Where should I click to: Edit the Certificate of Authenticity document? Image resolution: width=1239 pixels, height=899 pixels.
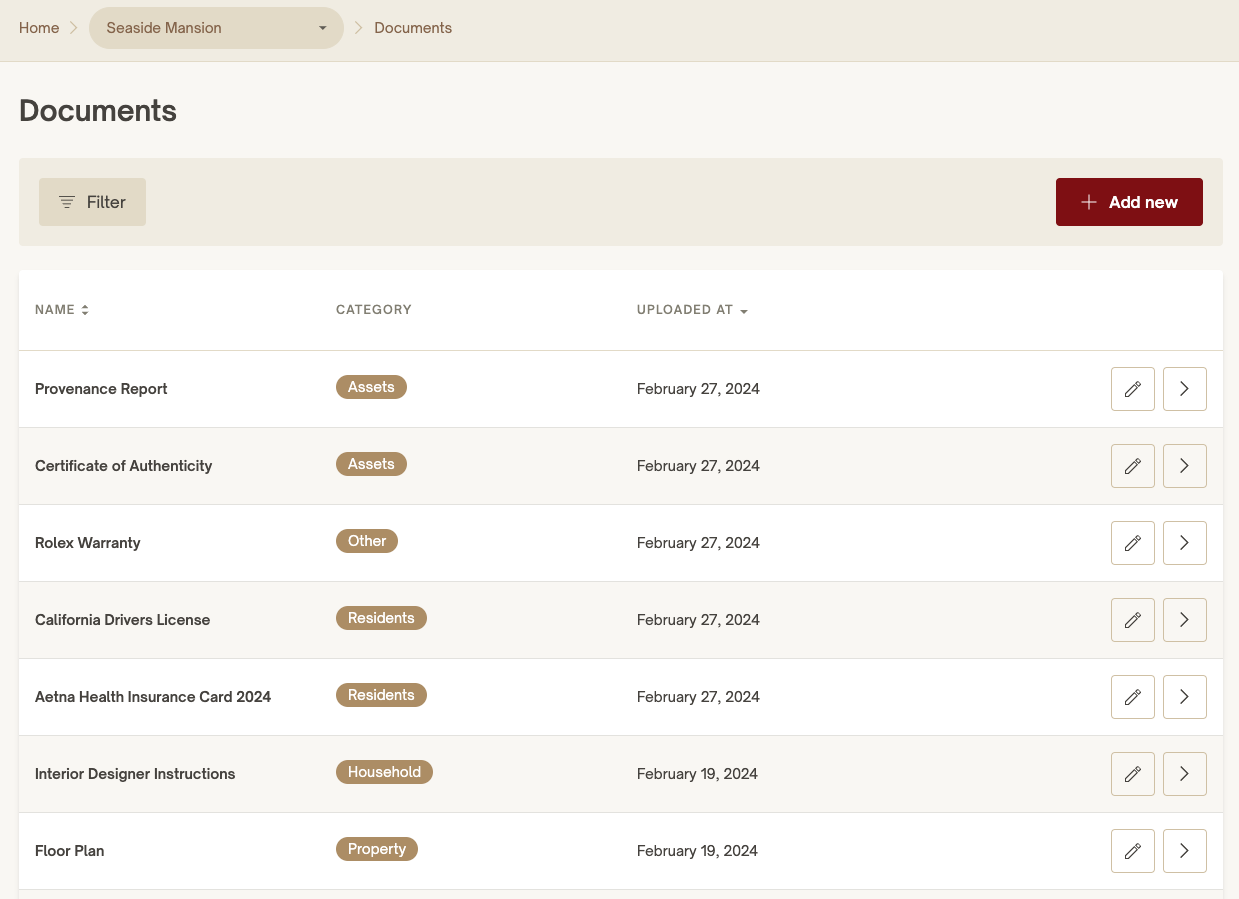click(1132, 466)
